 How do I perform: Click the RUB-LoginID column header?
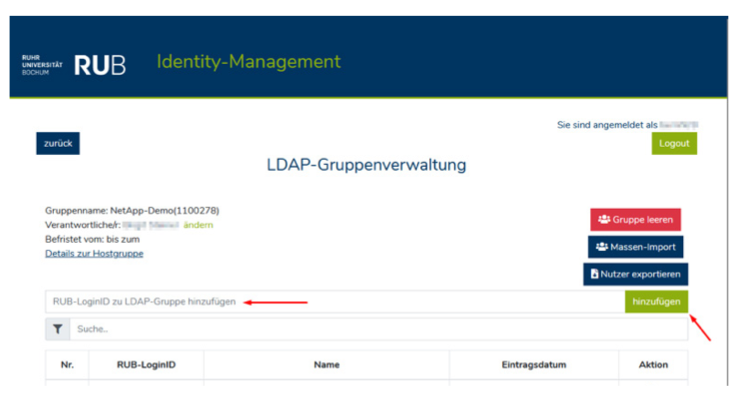pyautogui.click(x=146, y=365)
